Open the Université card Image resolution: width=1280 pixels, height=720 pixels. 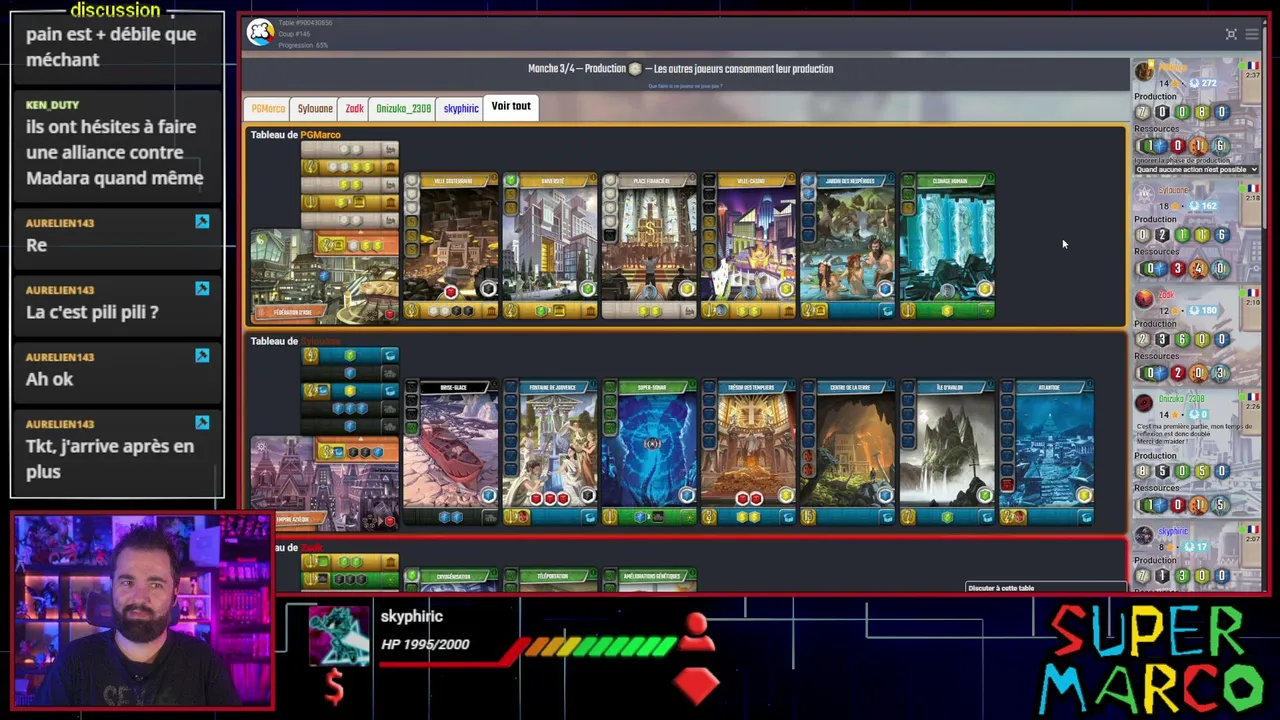[550, 246]
